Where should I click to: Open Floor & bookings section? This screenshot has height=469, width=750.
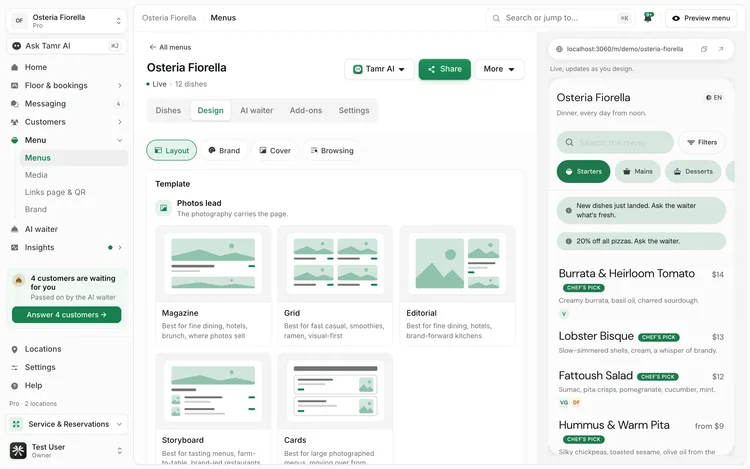(67, 86)
